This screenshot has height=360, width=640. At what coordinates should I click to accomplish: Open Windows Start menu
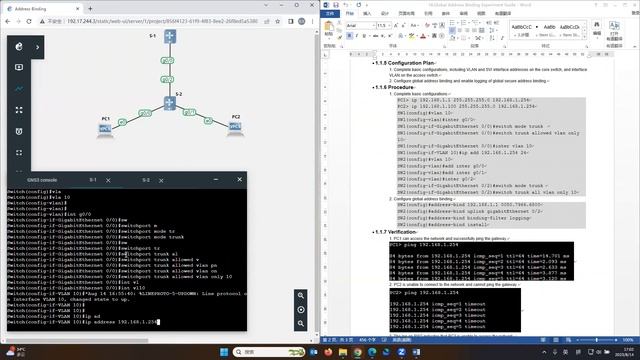pos(224,352)
